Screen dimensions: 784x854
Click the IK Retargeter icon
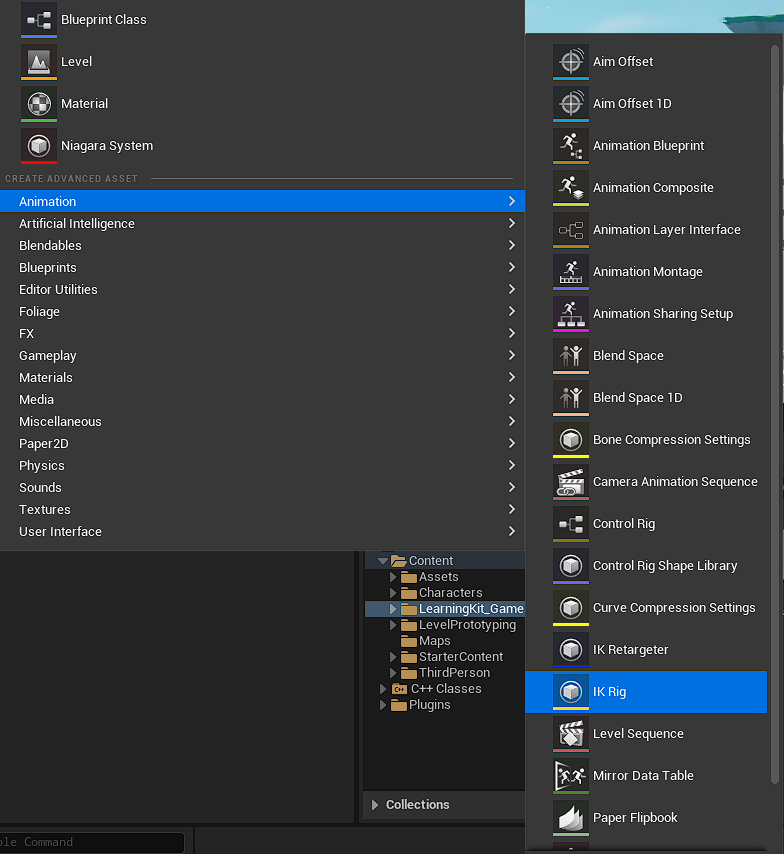click(570, 649)
